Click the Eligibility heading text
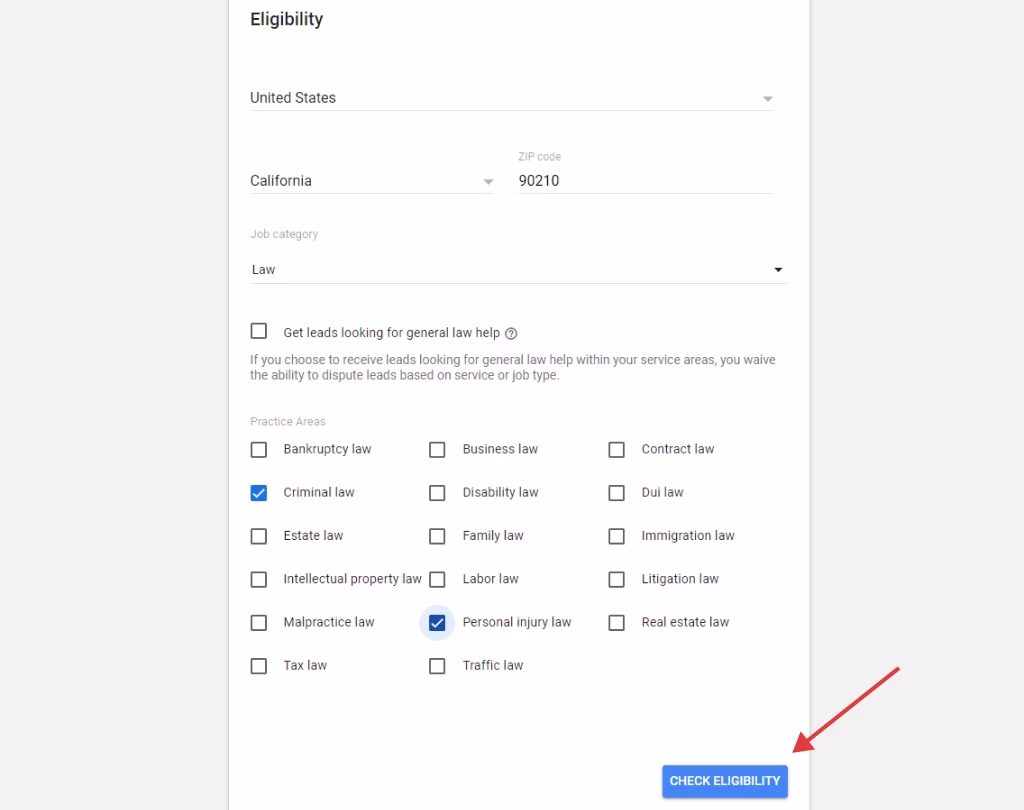The height and width of the screenshot is (810, 1024). [287, 20]
